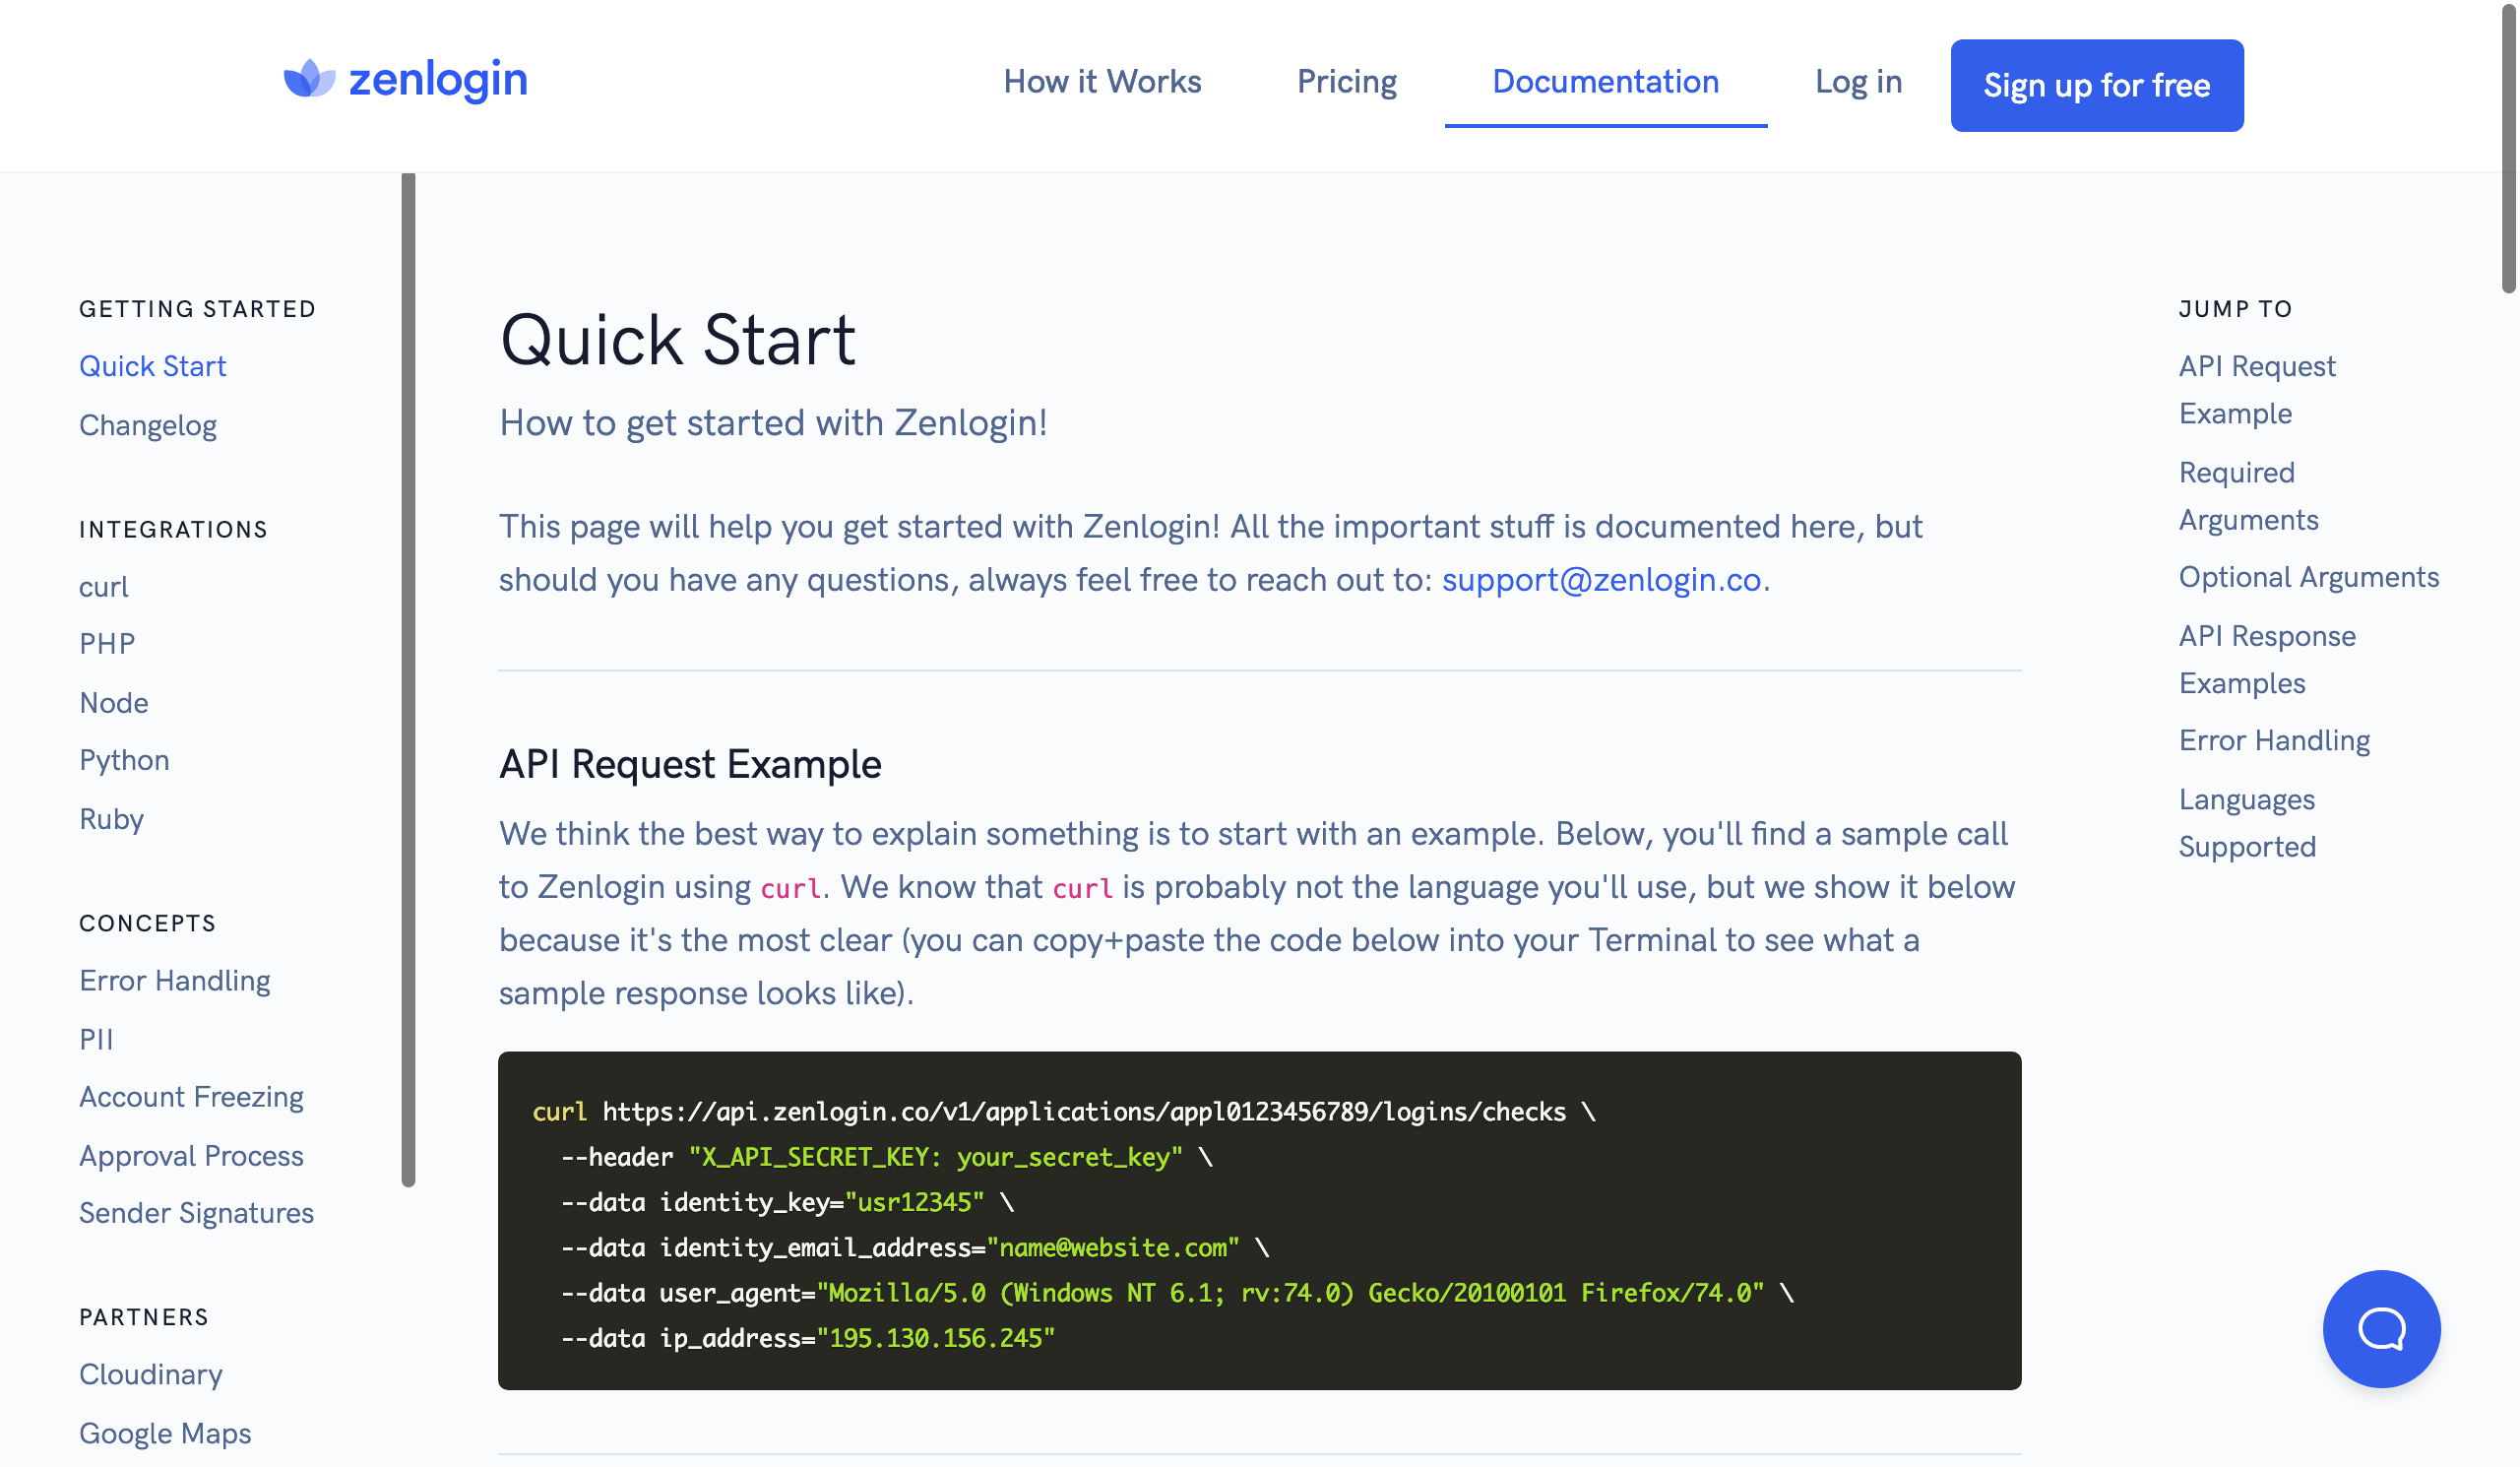Open the Account Freezing concept page
This screenshot has height=1467, width=2520.
pos(191,1097)
